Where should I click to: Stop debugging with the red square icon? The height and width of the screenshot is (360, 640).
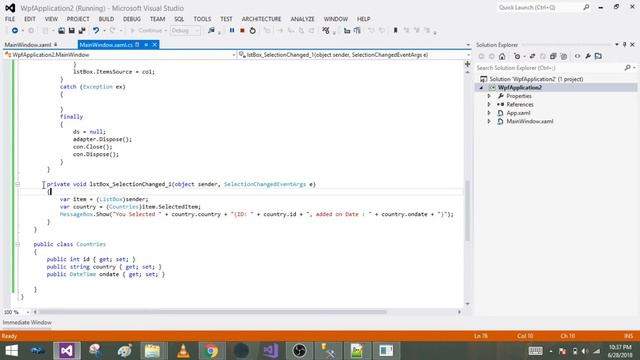coord(242,31)
